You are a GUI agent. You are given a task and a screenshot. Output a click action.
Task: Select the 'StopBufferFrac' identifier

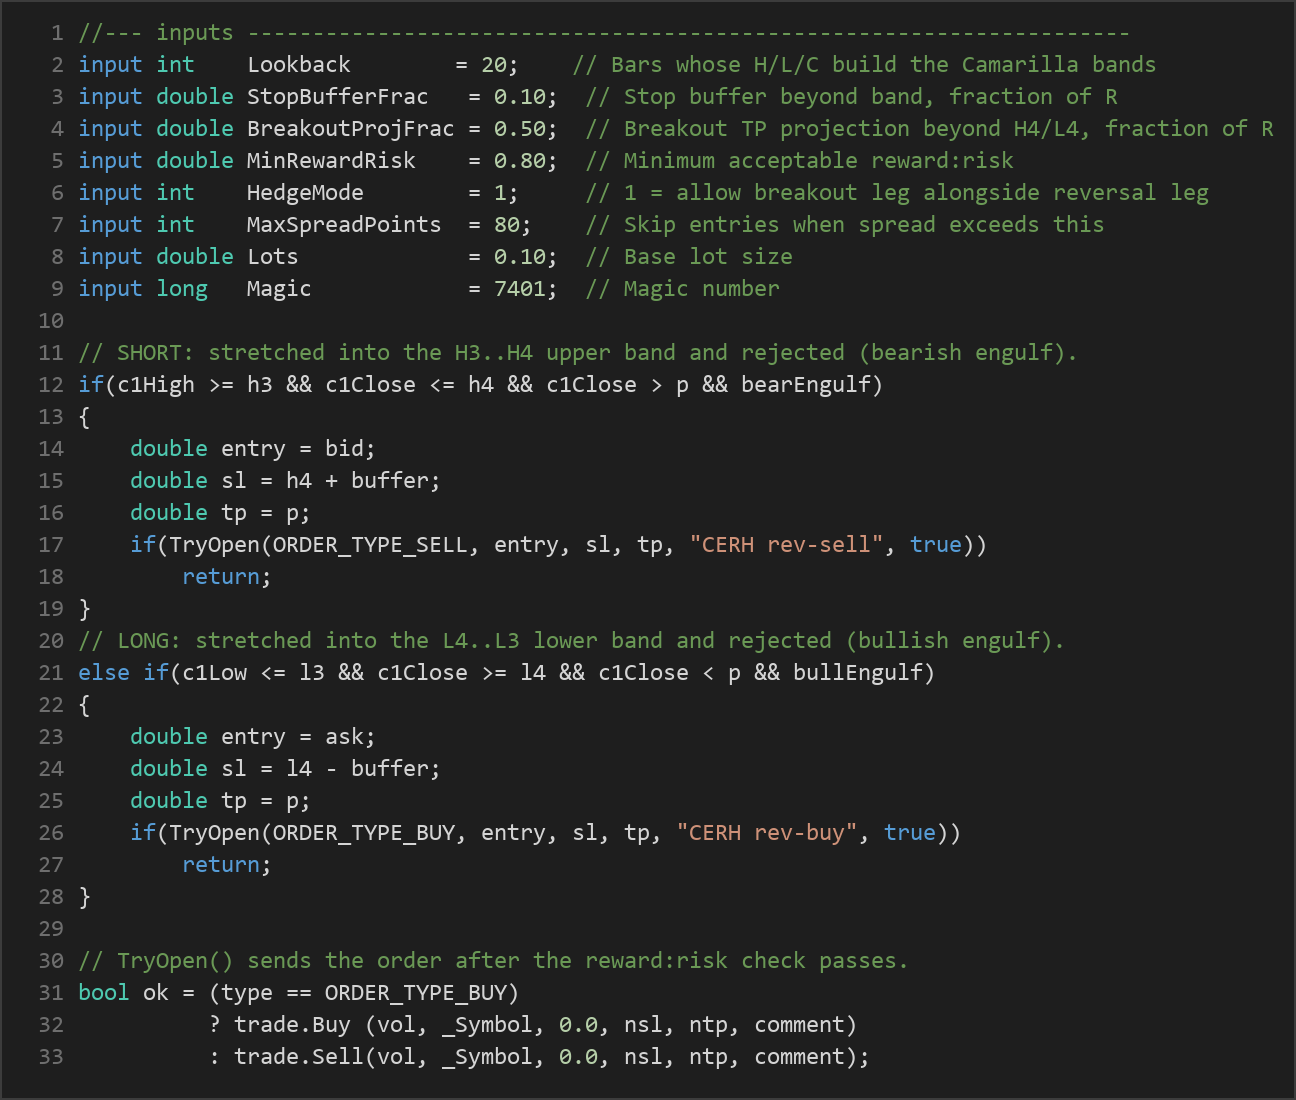(x=338, y=97)
